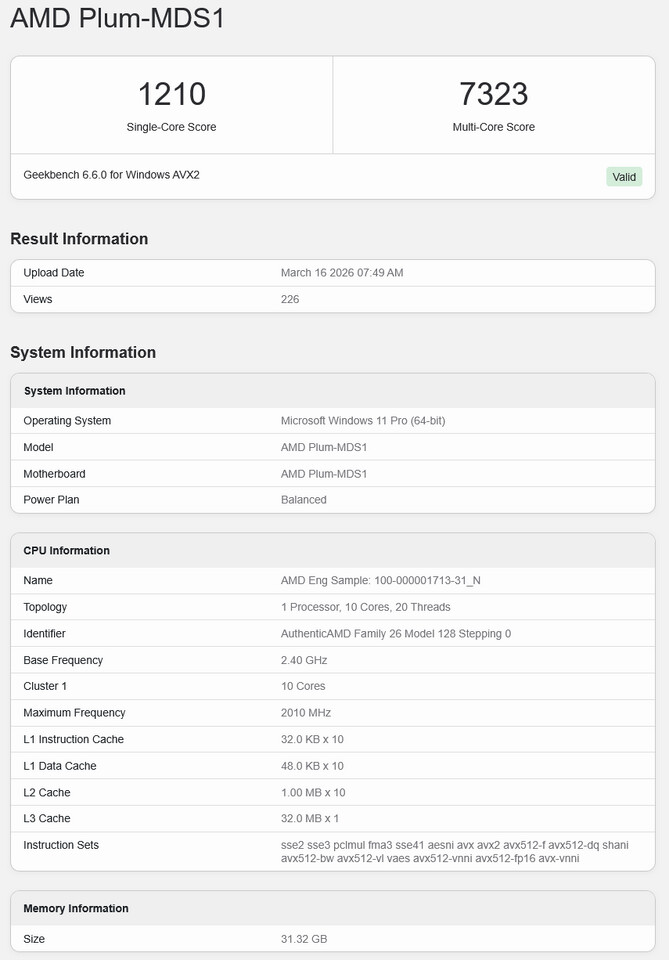Click the System Information table header

(75, 391)
